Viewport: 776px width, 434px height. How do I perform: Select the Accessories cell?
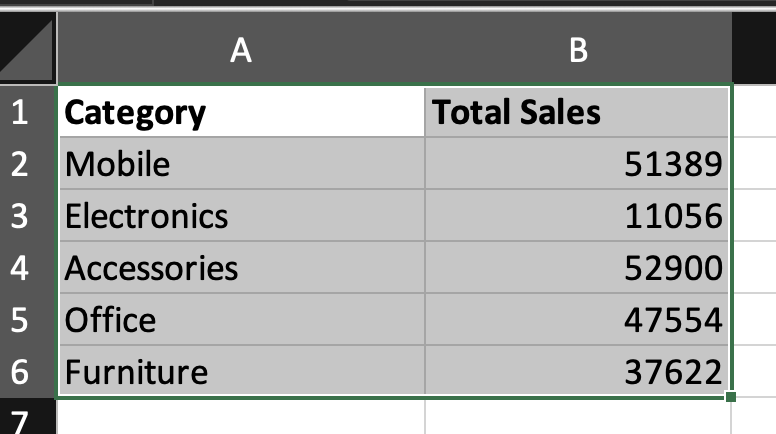pyautogui.click(x=241, y=268)
